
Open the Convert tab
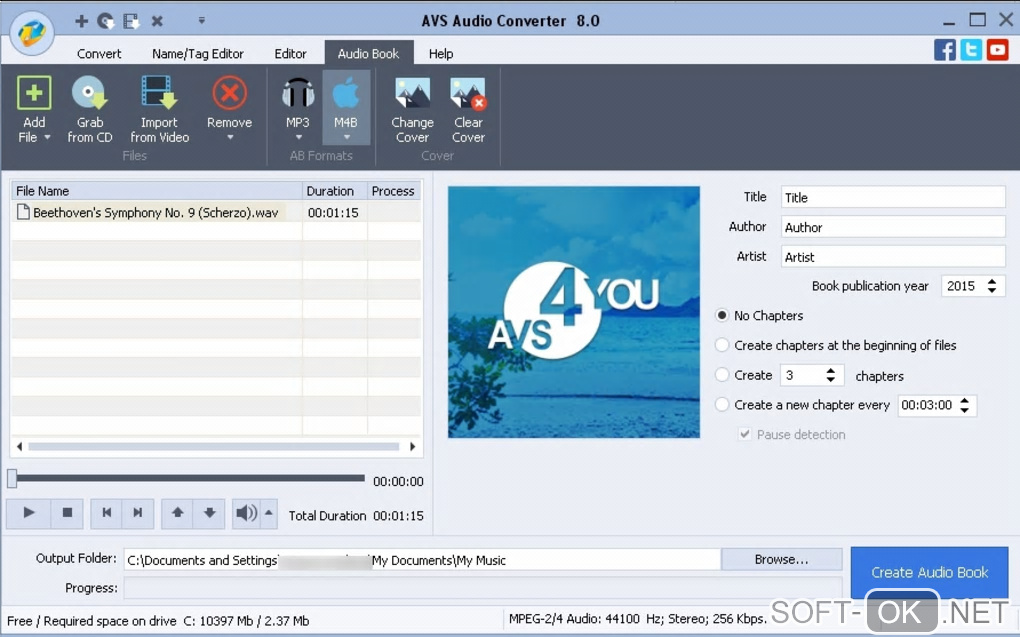[99, 53]
